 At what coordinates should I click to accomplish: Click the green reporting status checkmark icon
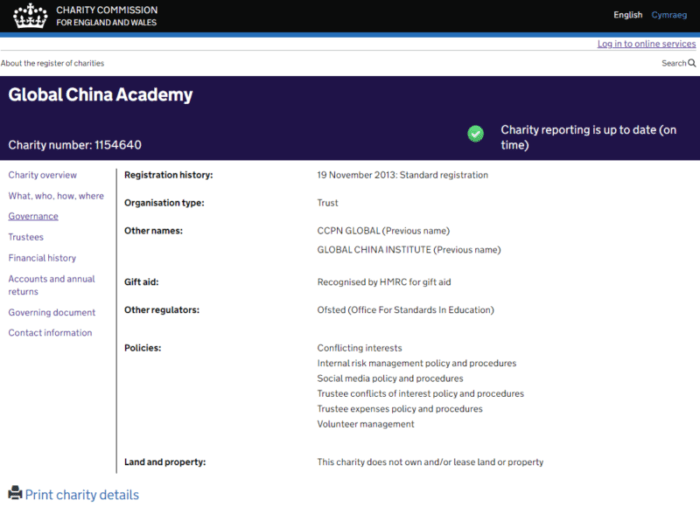(x=476, y=133)
